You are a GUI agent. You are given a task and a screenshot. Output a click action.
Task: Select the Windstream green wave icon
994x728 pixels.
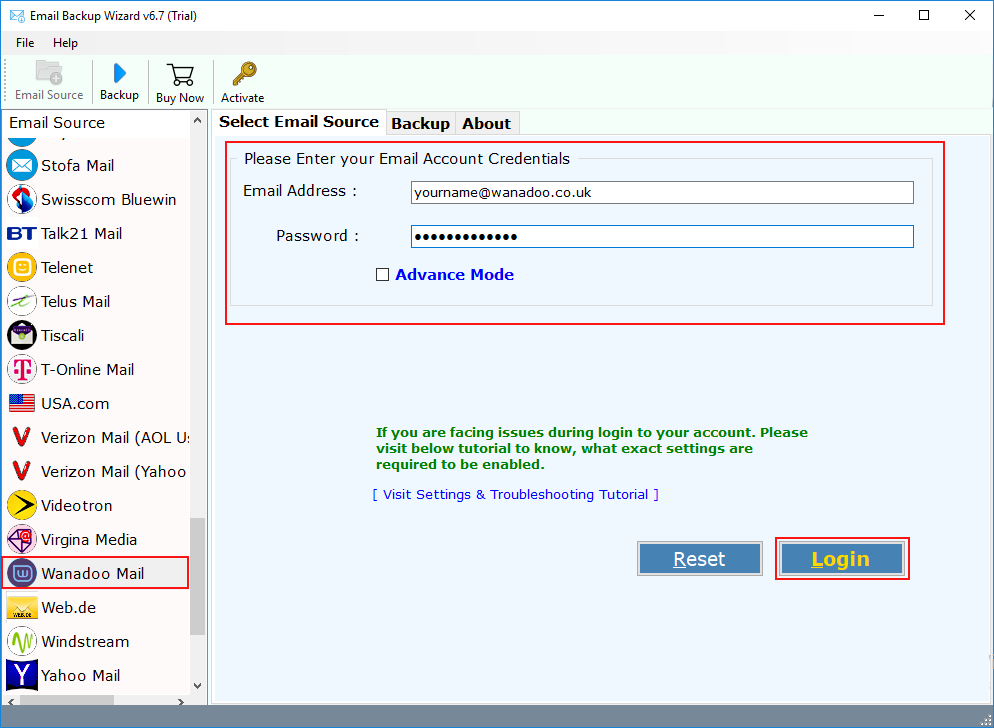(22, 642)
